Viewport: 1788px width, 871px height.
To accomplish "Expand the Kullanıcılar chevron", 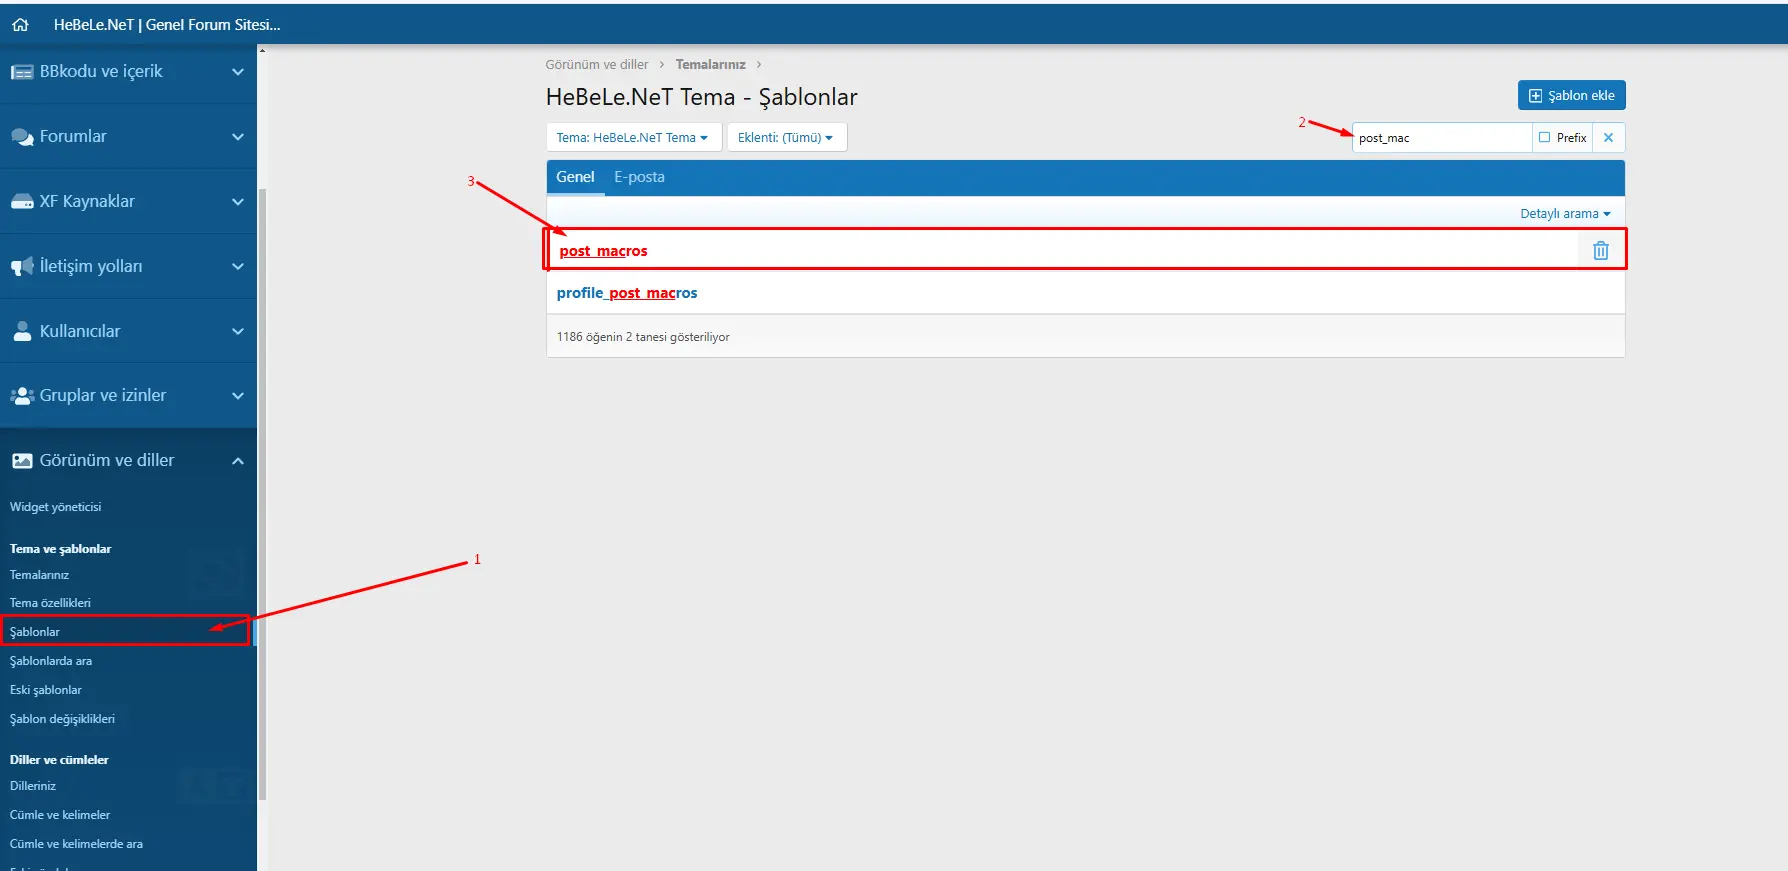I will 238,332.
